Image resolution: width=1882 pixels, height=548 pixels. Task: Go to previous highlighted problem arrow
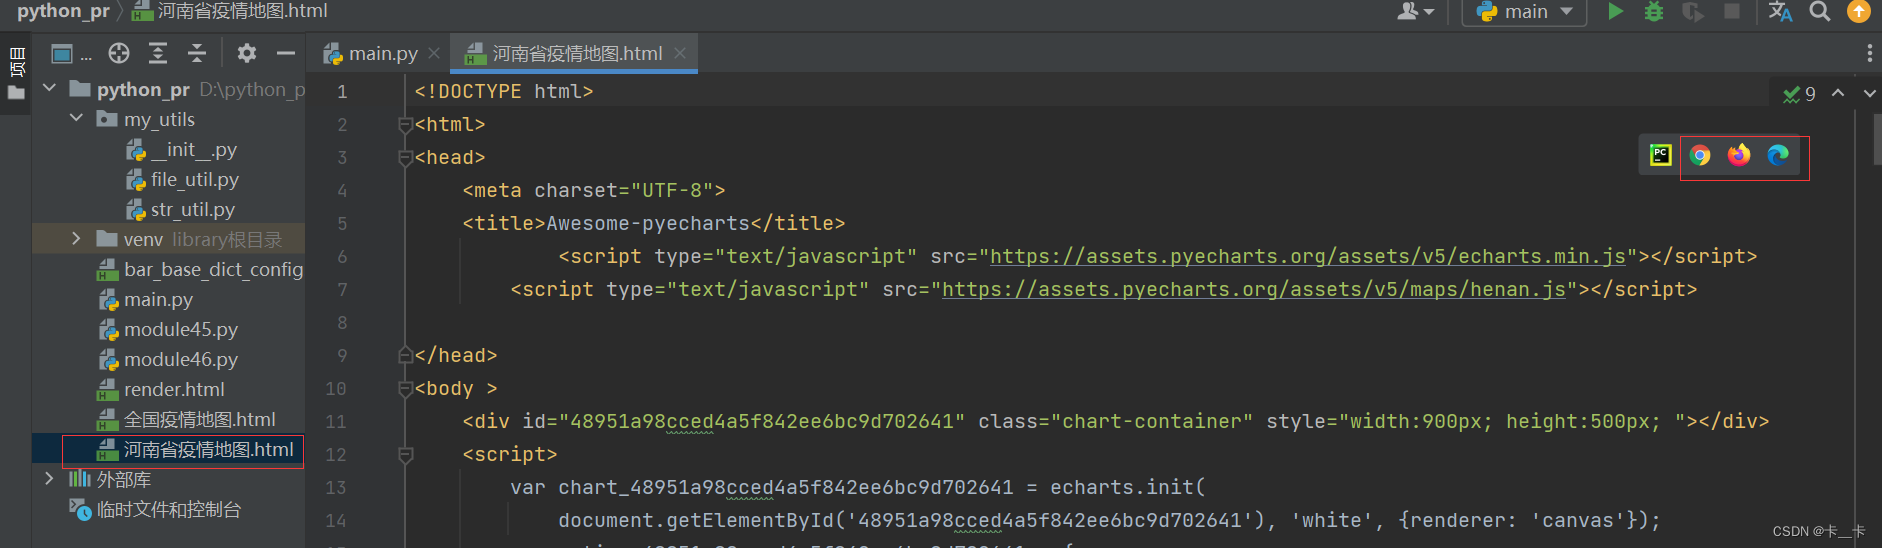point(1838,93)
